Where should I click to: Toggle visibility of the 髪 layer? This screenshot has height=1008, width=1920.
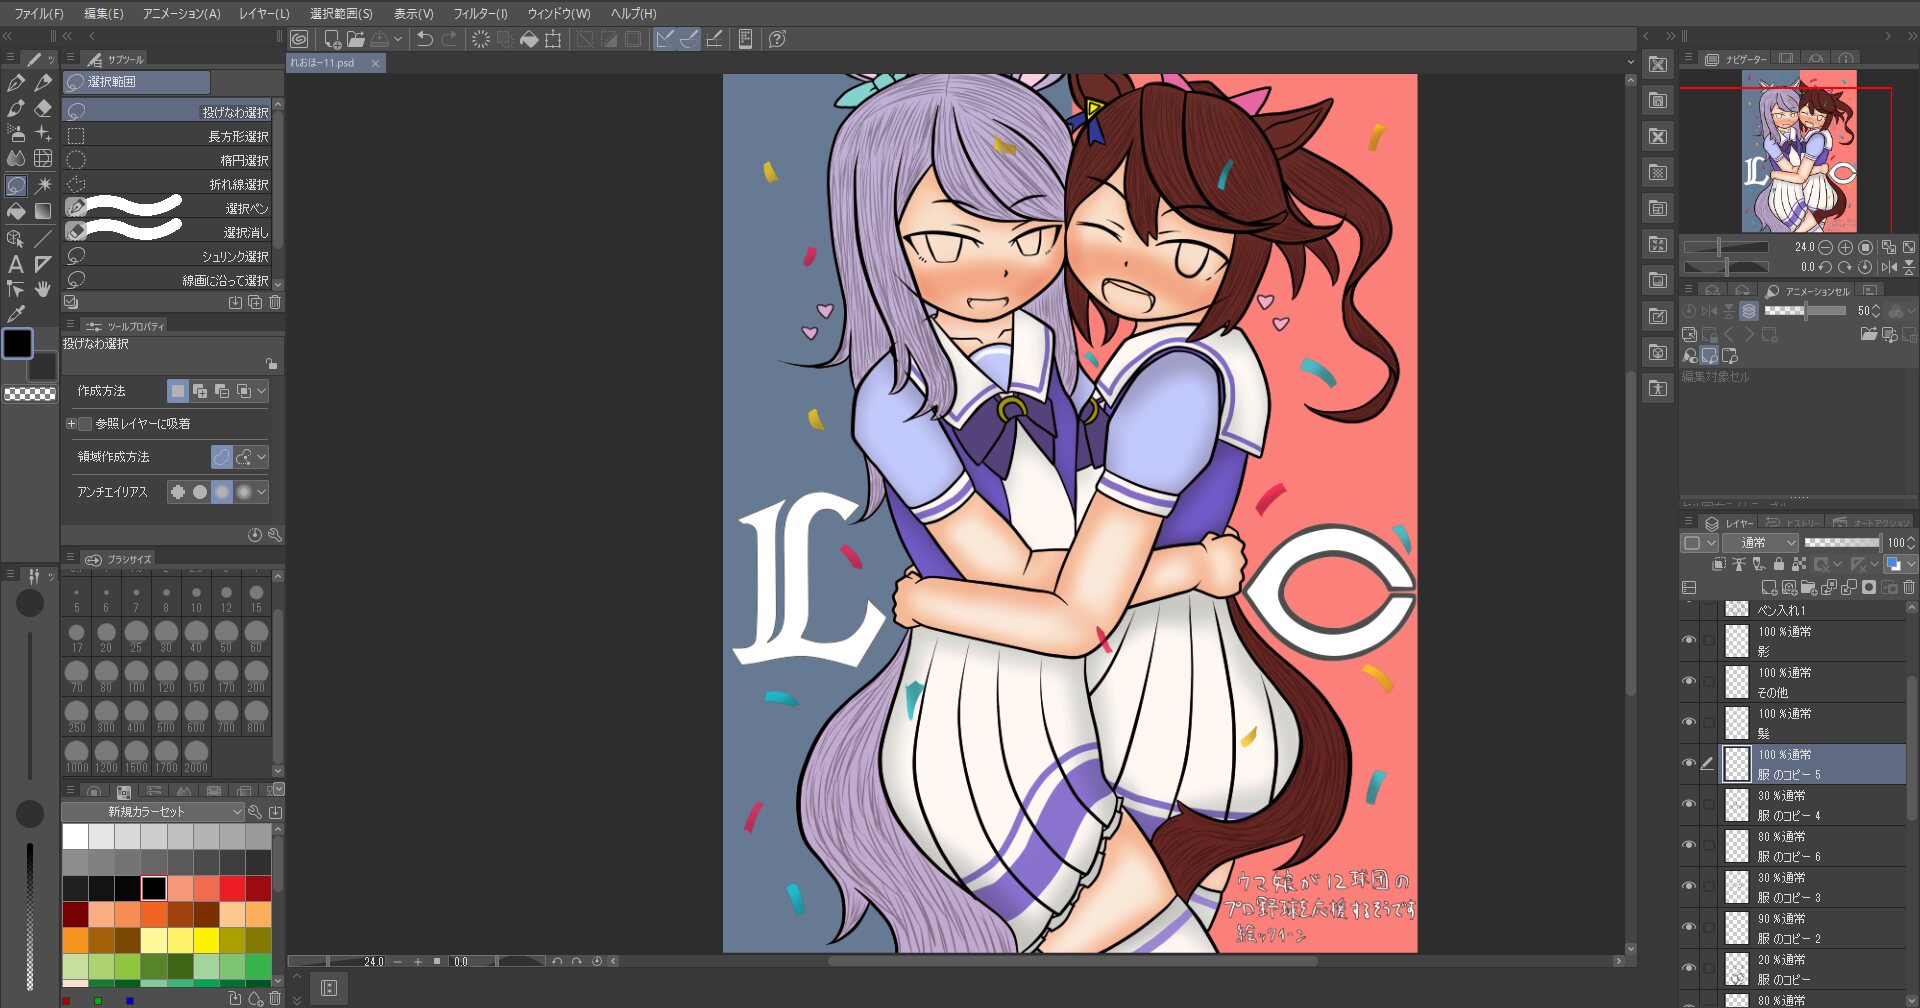coord(1689,722)
